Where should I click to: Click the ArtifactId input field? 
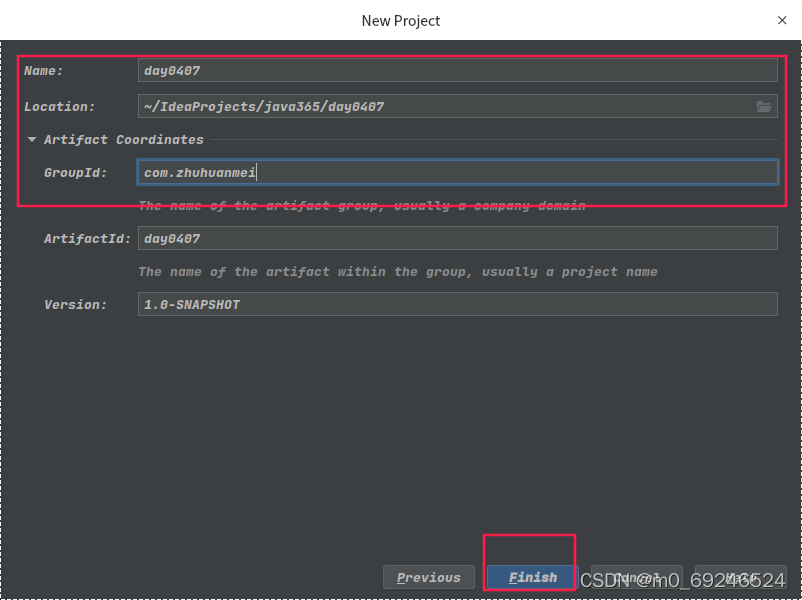pyautogui.click(x=457, y=238)
